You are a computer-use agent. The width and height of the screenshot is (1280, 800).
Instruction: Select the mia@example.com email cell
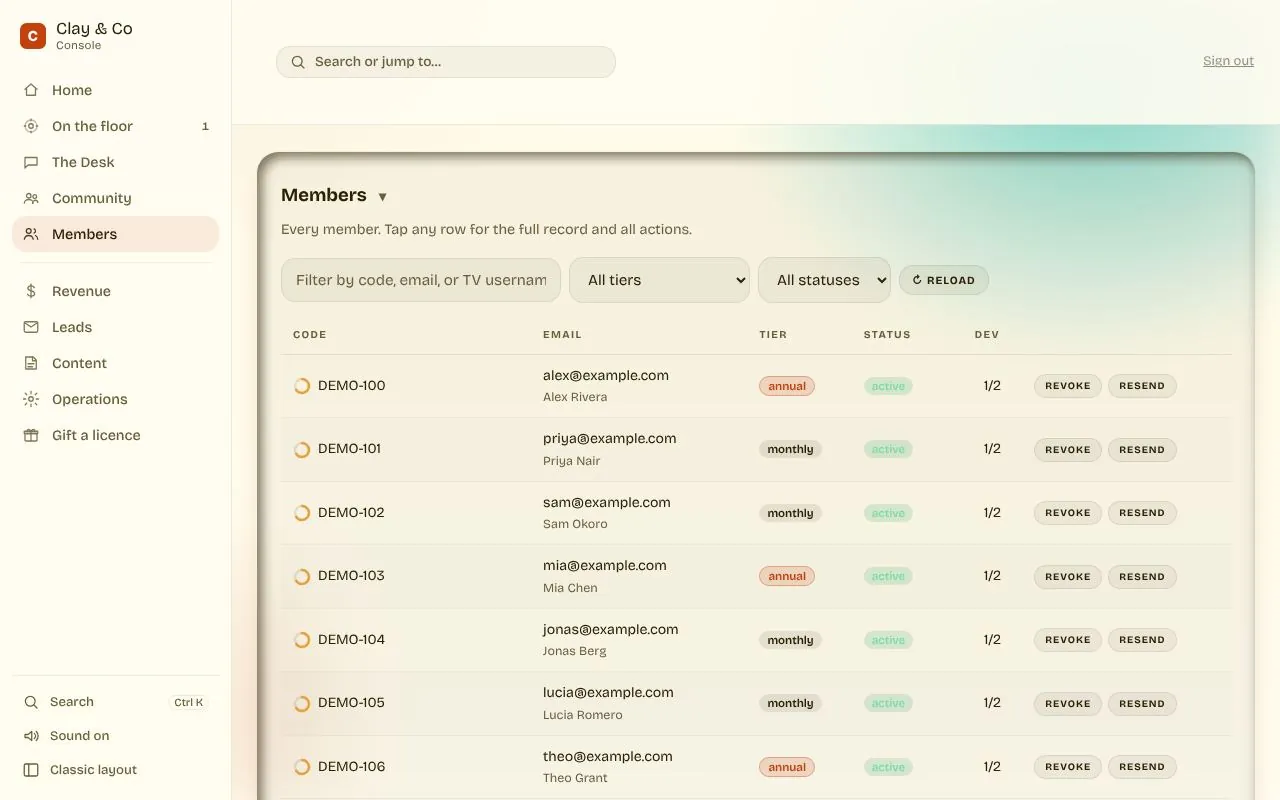pyautogui.click(x=605, y=566)
